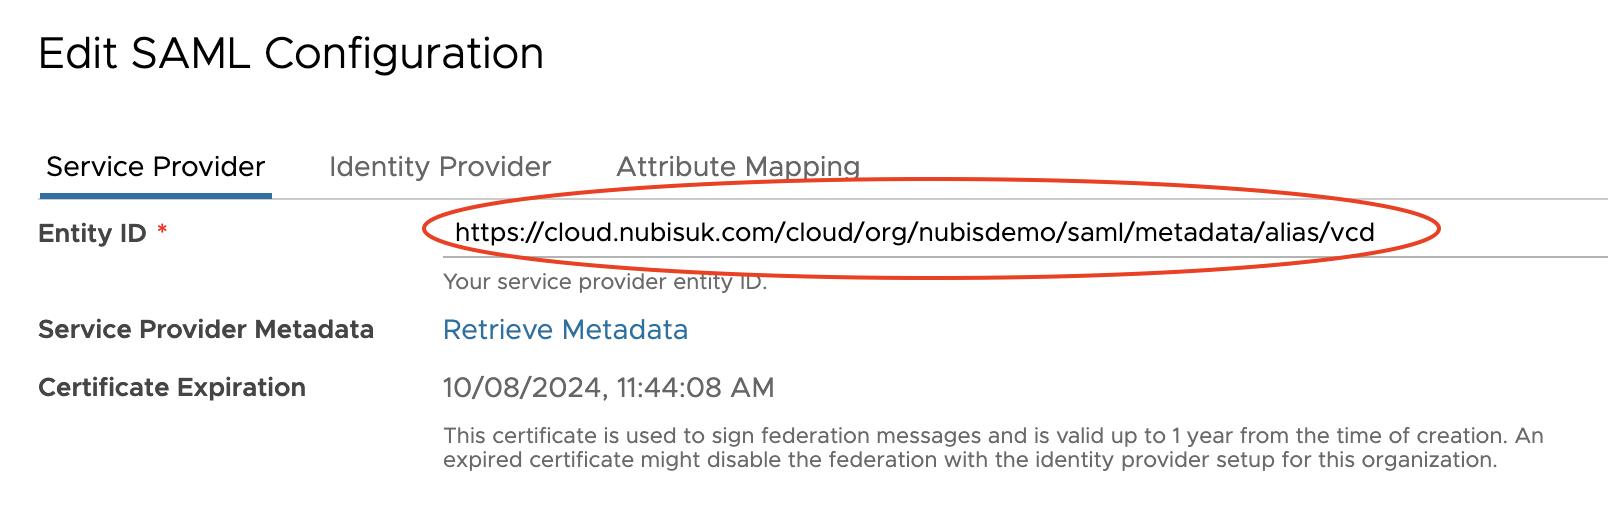The image size is (1608, 524).
Task: Click the expiration time 11:44:08 AM
Action: (x=696, y=388)
